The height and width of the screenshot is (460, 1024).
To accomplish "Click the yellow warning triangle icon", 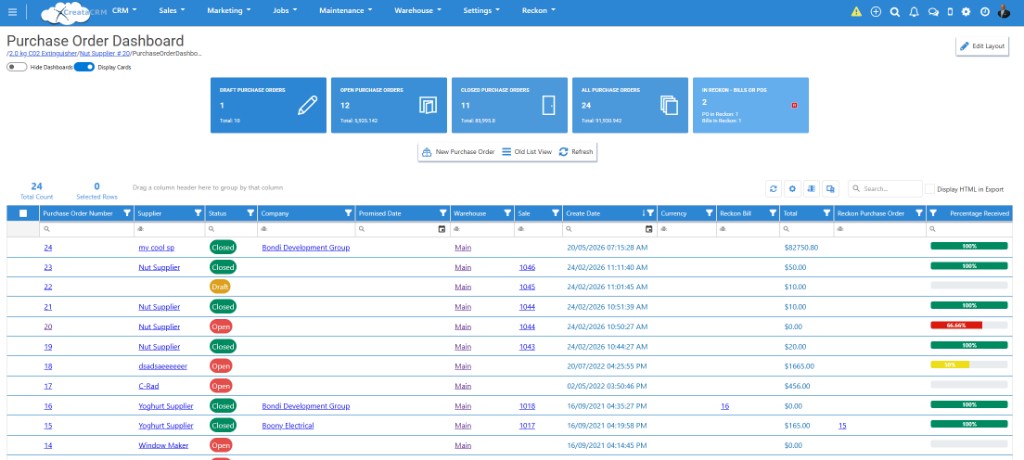I will (856, 12).
